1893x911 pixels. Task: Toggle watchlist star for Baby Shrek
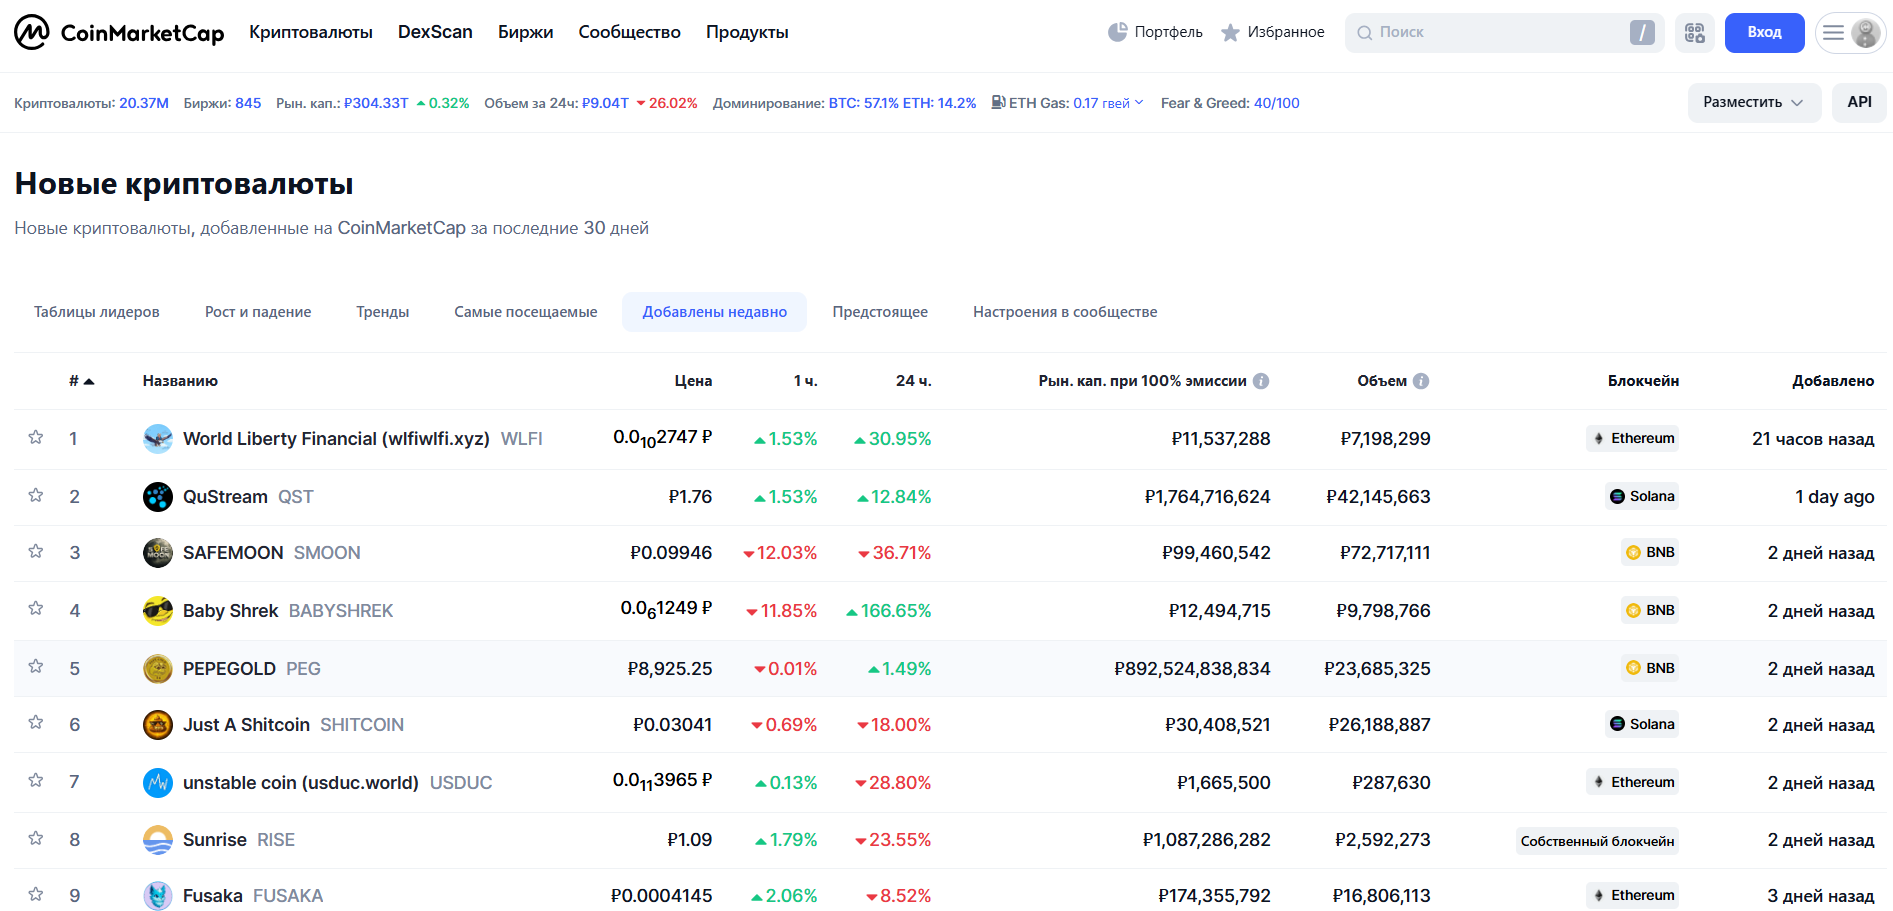pyautogui.click(x=36, y=609)
